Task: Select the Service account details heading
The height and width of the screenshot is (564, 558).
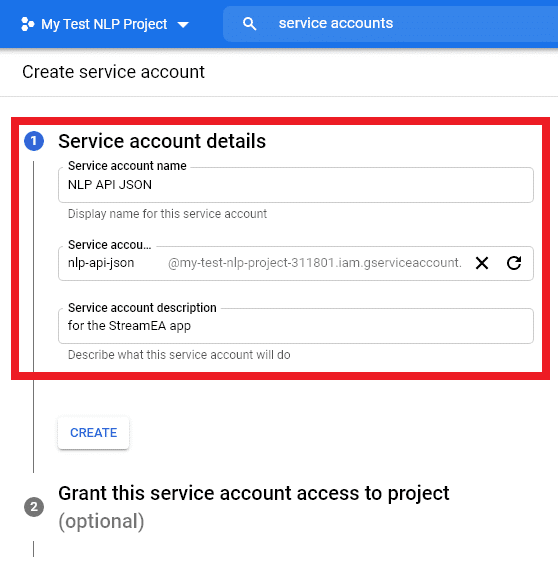Action: coord(162,141)
